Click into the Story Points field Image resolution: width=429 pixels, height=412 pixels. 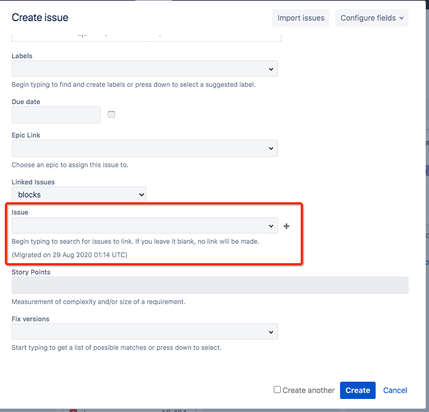(x=210, y=285)
